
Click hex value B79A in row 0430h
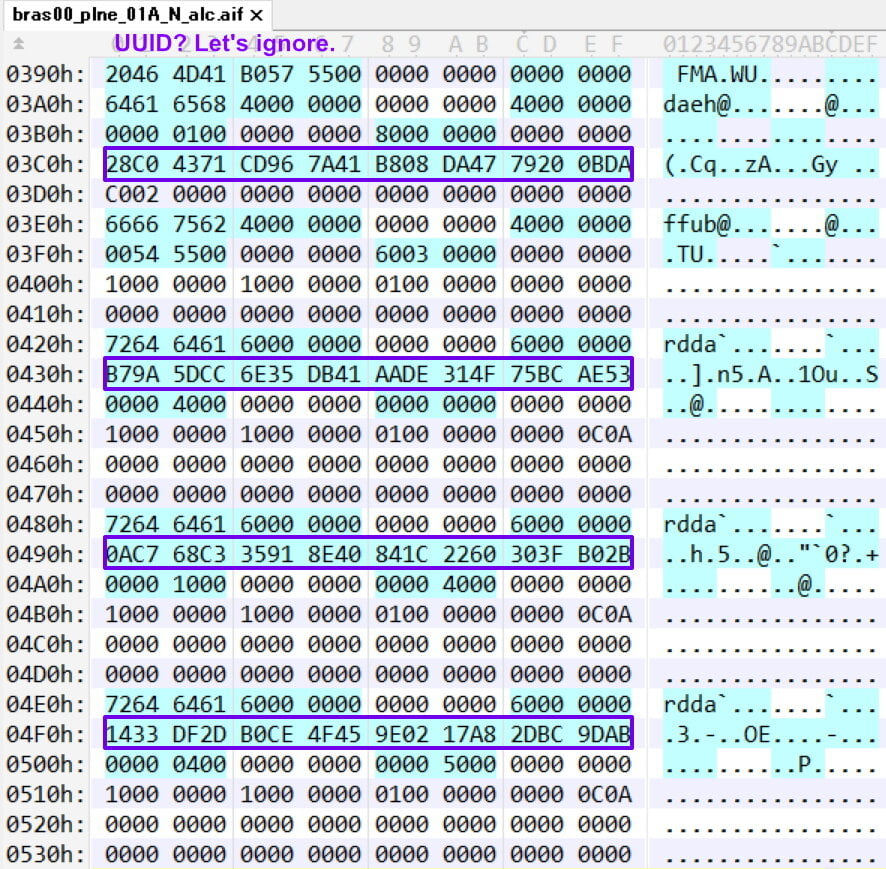click(132, 374)
